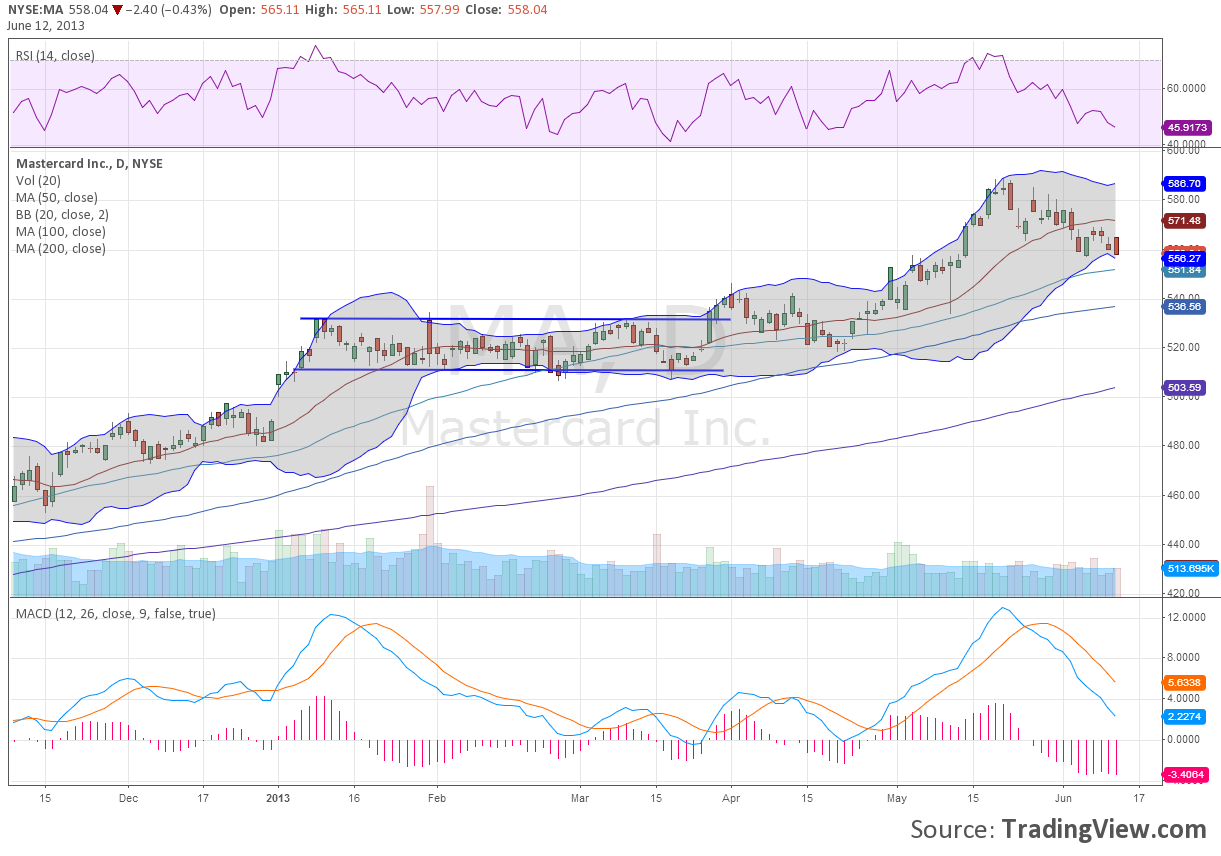The height and width of the screenshot is (856, 1221).
Task: Click the Apr label on time axis
Action: coord(731,799)
